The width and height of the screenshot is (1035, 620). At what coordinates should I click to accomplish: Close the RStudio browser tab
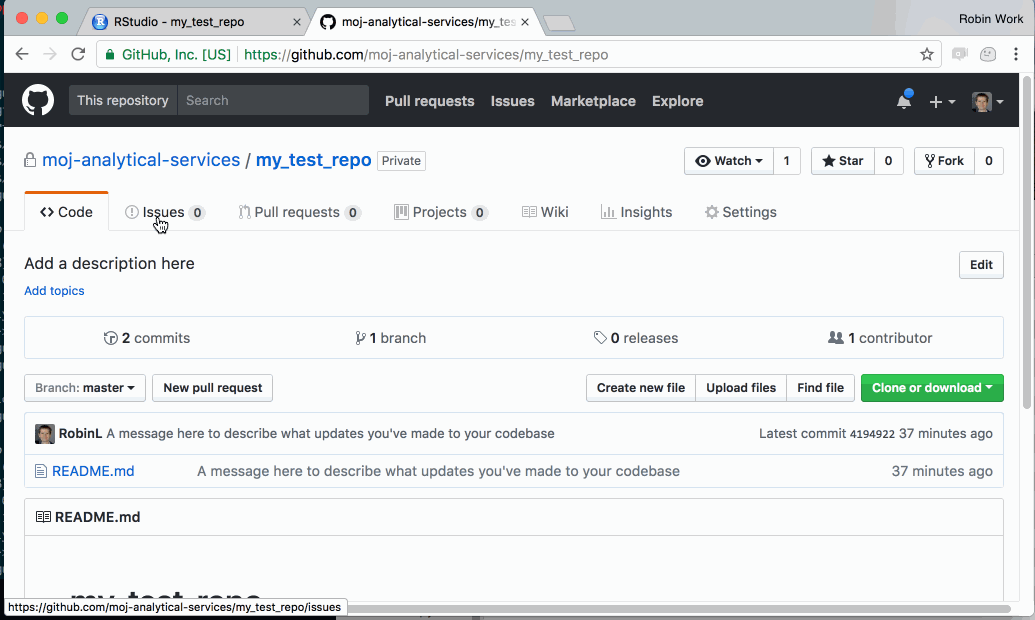pyautogui.click(x=296, y=22)
